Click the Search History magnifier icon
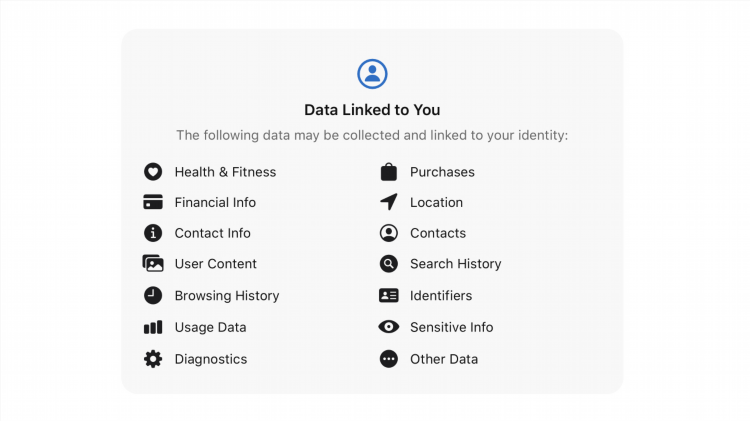 pos(389,264)
